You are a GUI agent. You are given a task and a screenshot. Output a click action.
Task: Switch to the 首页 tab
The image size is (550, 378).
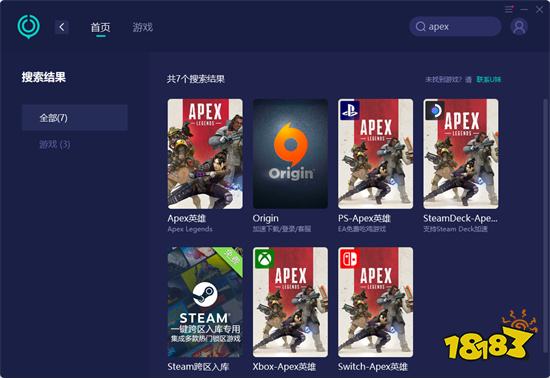(x=101, y=27)
